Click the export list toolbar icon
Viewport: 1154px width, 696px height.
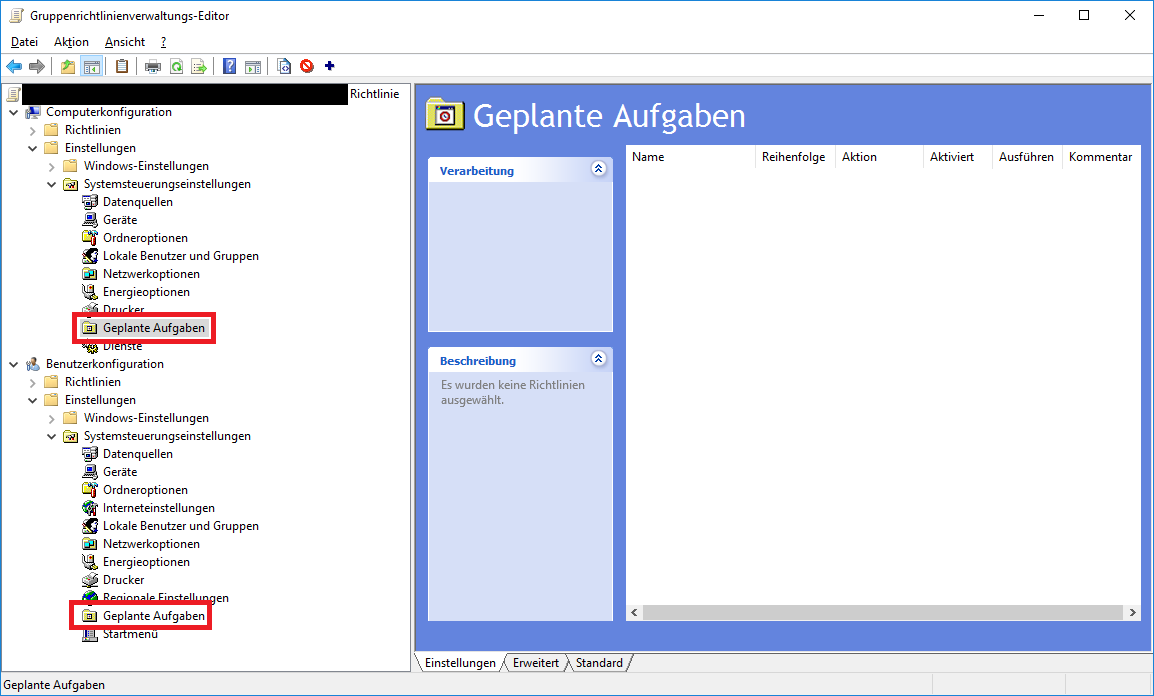tap(199, 67)
